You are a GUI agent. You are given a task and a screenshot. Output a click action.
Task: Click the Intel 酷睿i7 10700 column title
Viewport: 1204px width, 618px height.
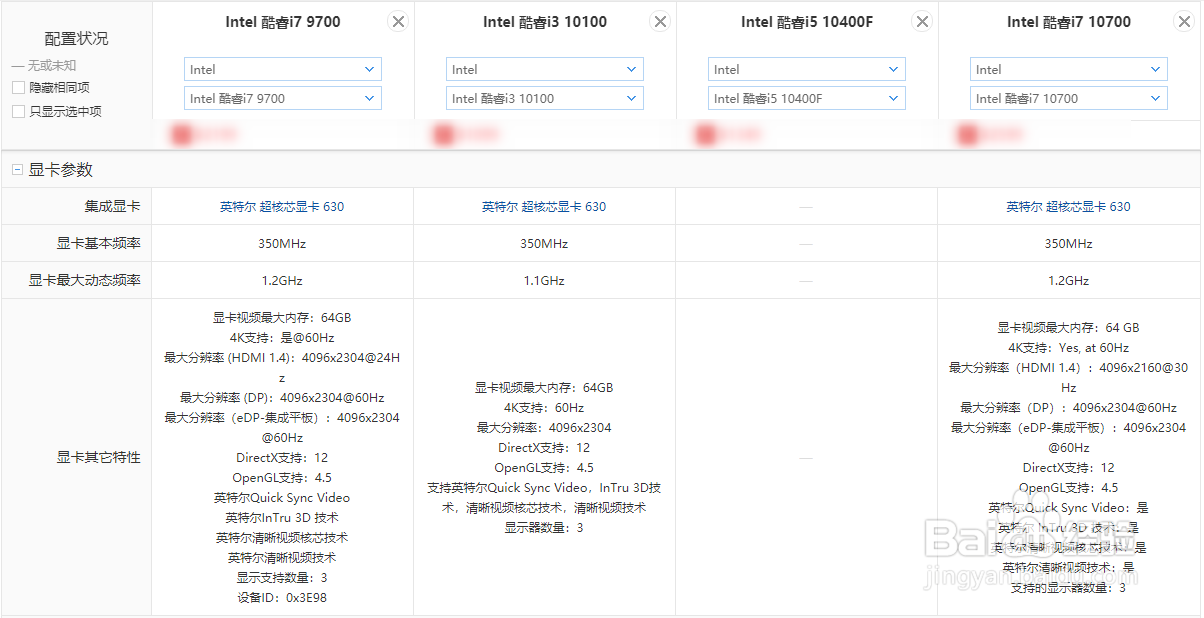(x=1069, y=22)
